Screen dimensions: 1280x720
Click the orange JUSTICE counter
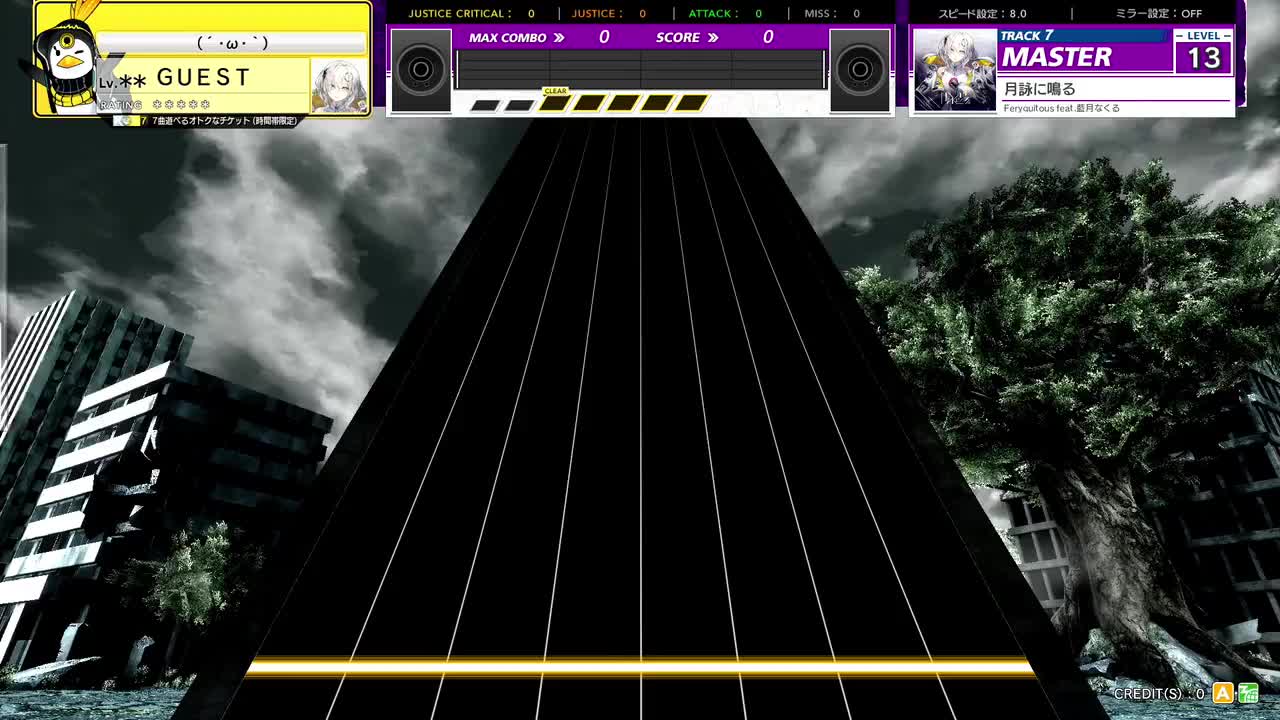click(x=608, y=14)
